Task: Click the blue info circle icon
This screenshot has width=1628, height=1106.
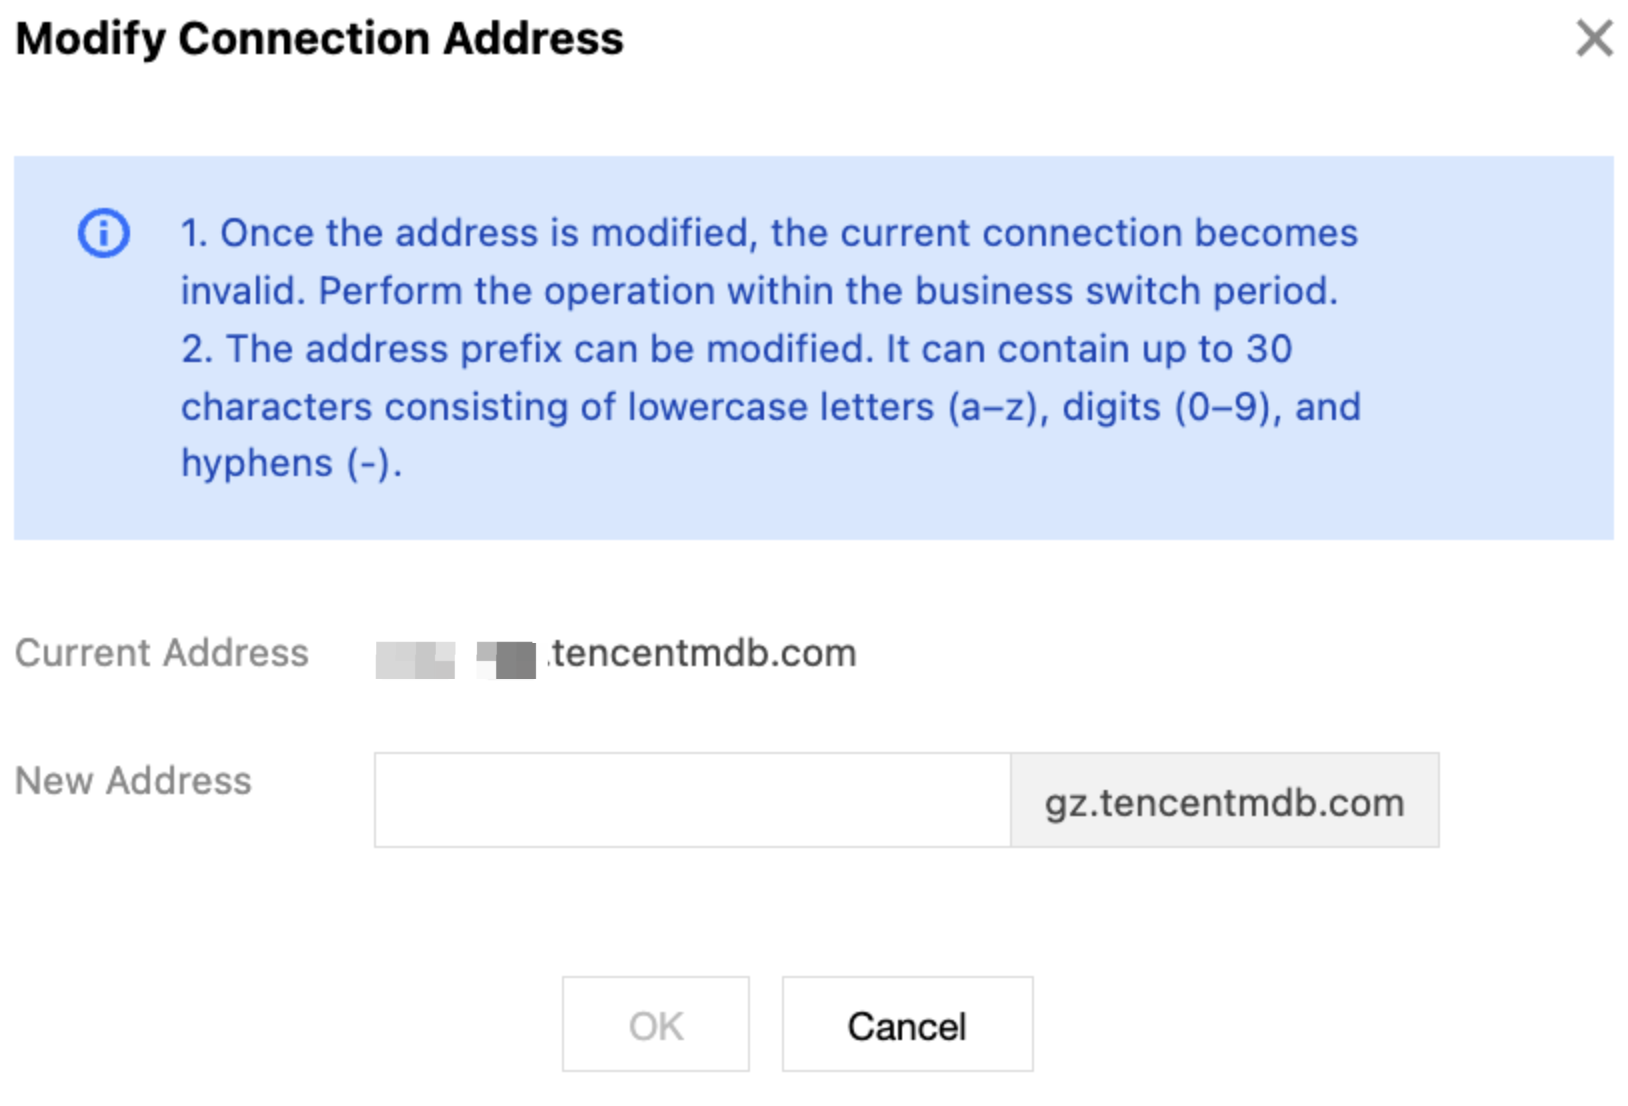Action: click(x=104, y=233)
